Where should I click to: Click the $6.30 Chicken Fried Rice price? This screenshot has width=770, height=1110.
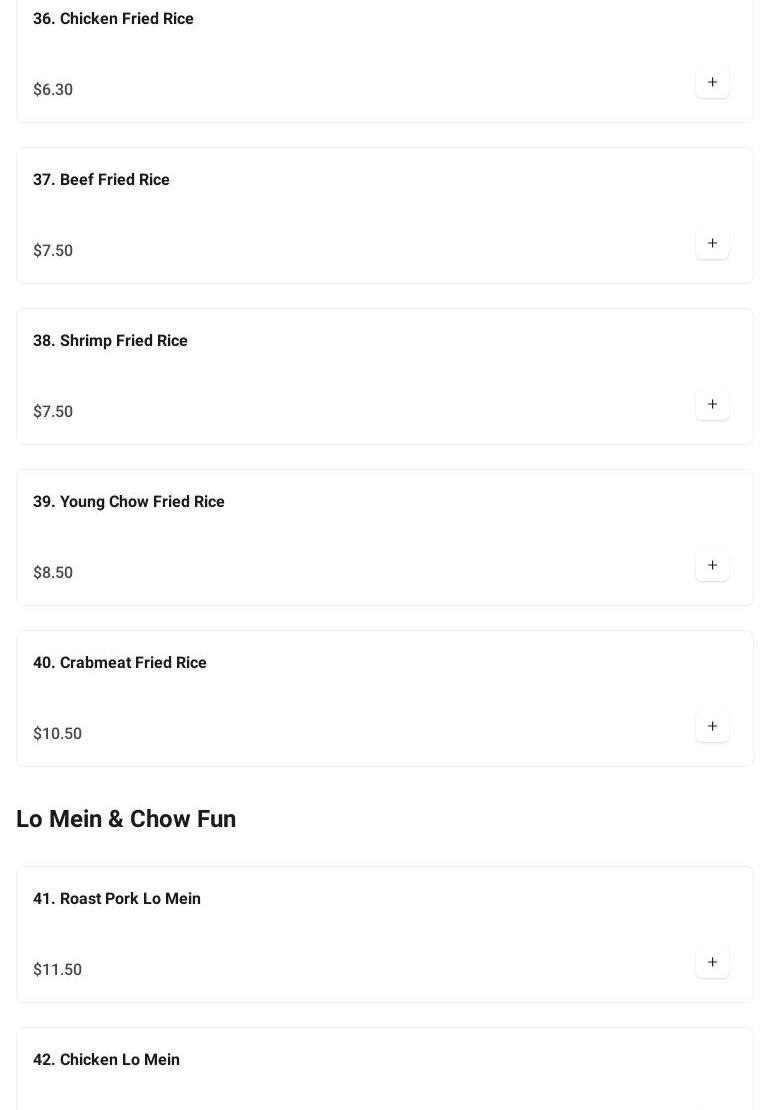(53, 90)
